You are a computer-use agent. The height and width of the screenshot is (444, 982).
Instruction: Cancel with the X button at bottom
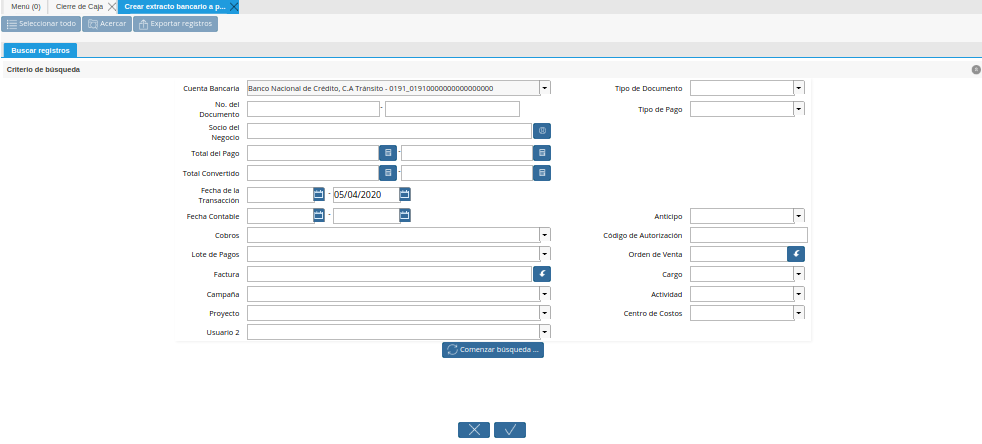point(474,430)
